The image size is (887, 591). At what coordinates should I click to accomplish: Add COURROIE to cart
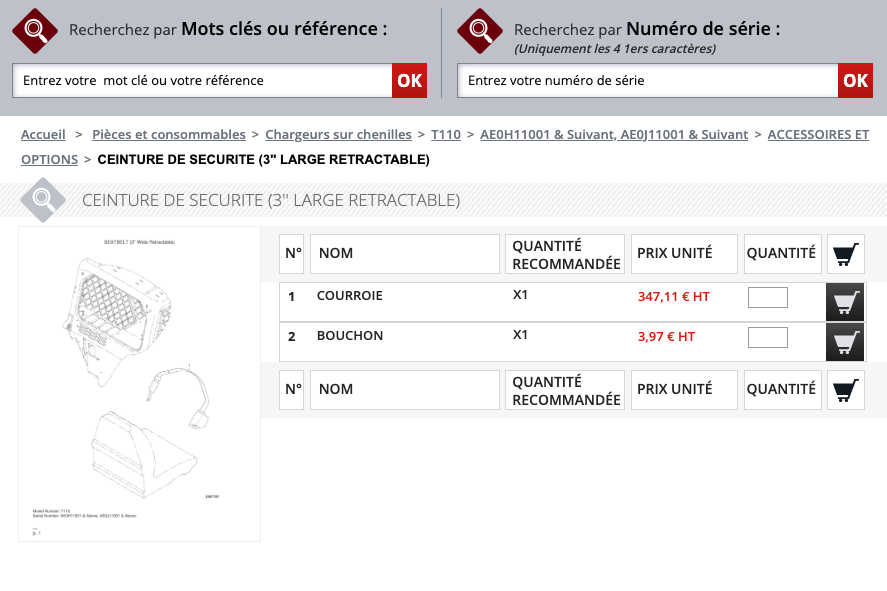tap(845, 301)
